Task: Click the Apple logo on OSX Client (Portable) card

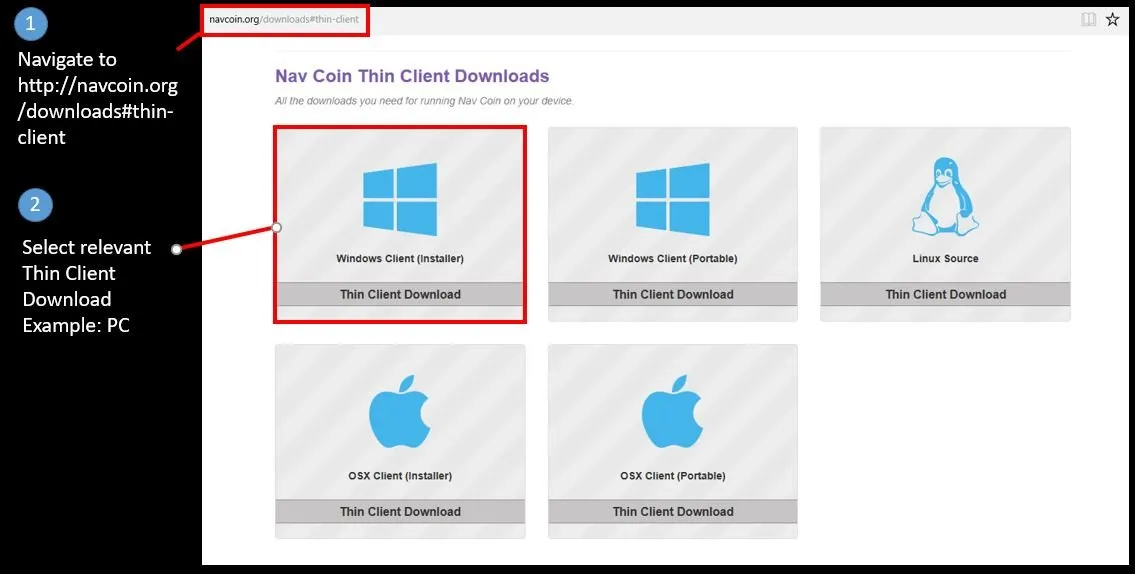Action: pyautogui.click(x=672, y=413)
